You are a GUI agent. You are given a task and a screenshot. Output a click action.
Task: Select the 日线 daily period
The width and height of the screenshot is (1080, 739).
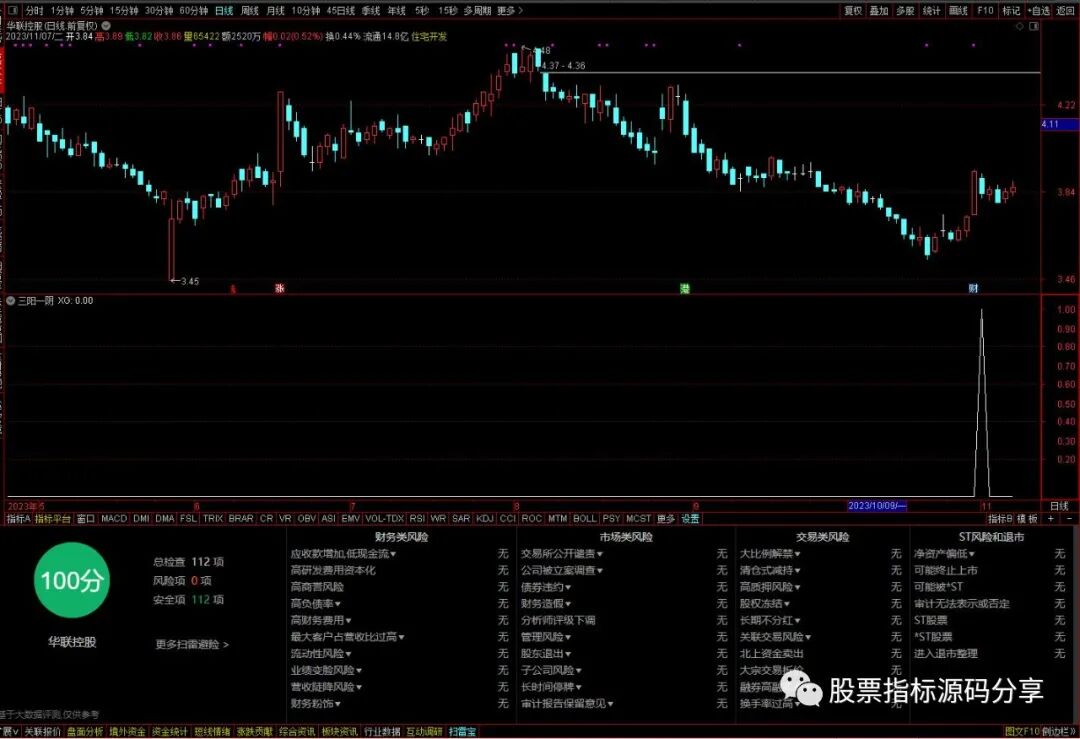click(224, 10)
